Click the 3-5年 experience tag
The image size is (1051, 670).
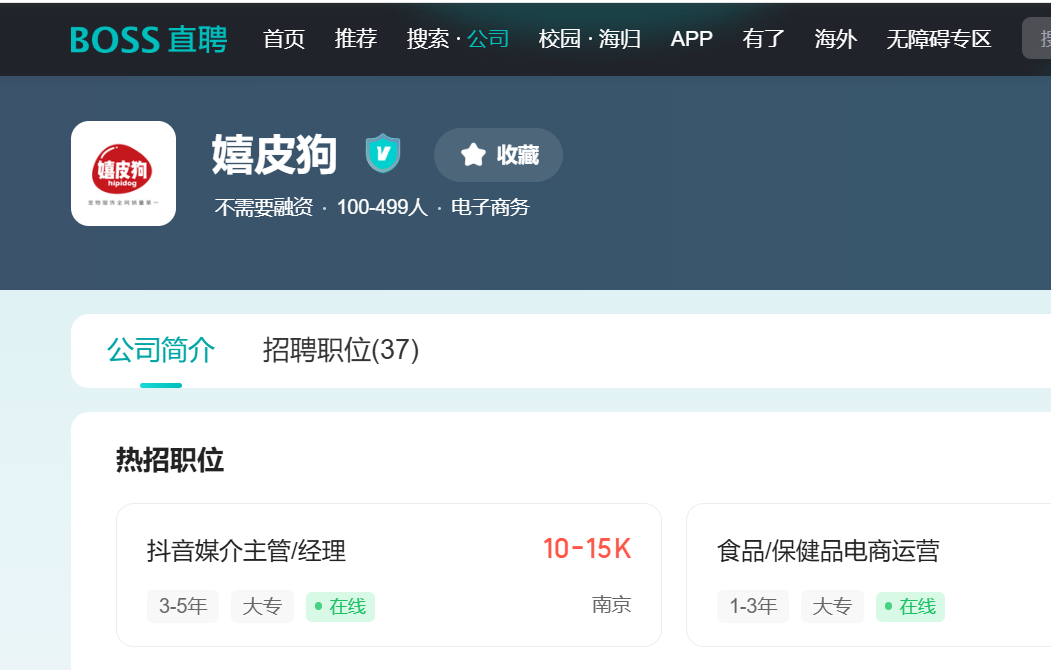[x=183, y=606]
